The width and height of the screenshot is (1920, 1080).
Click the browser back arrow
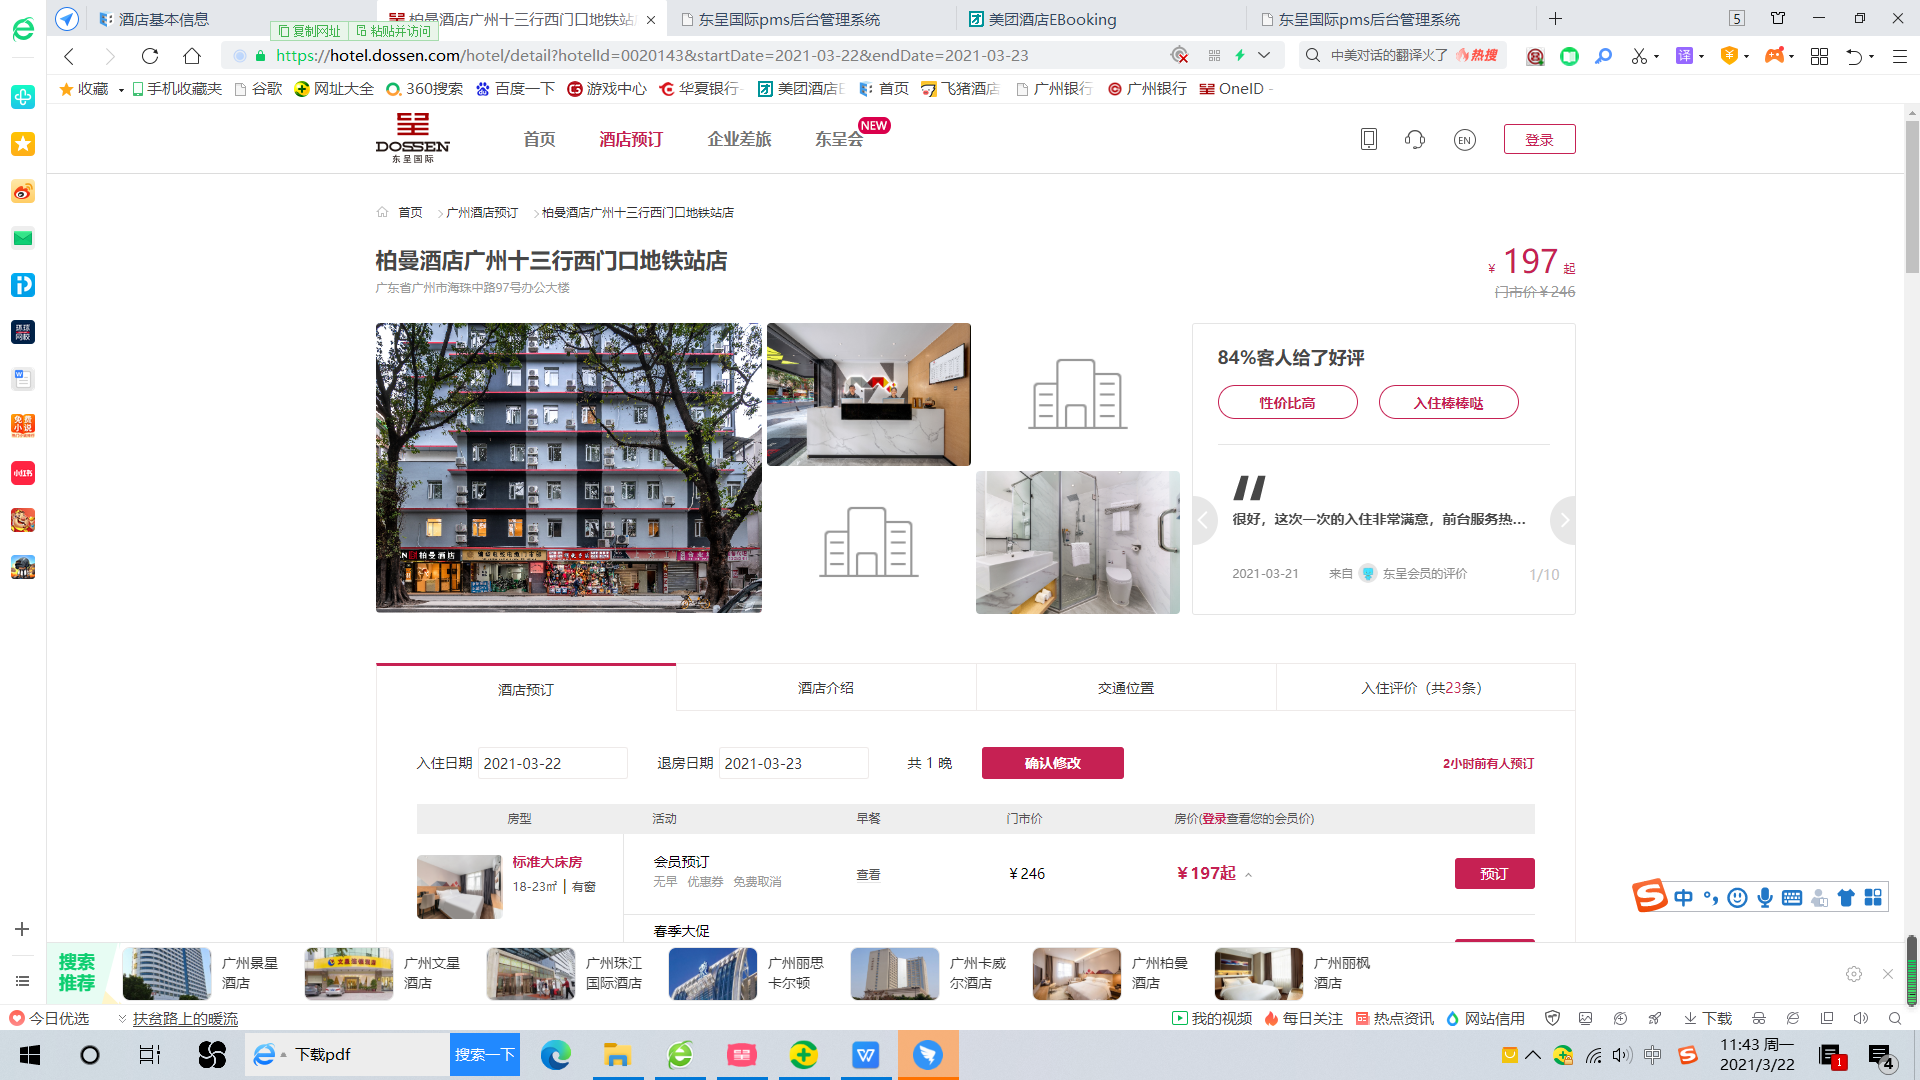click(69, 56)
